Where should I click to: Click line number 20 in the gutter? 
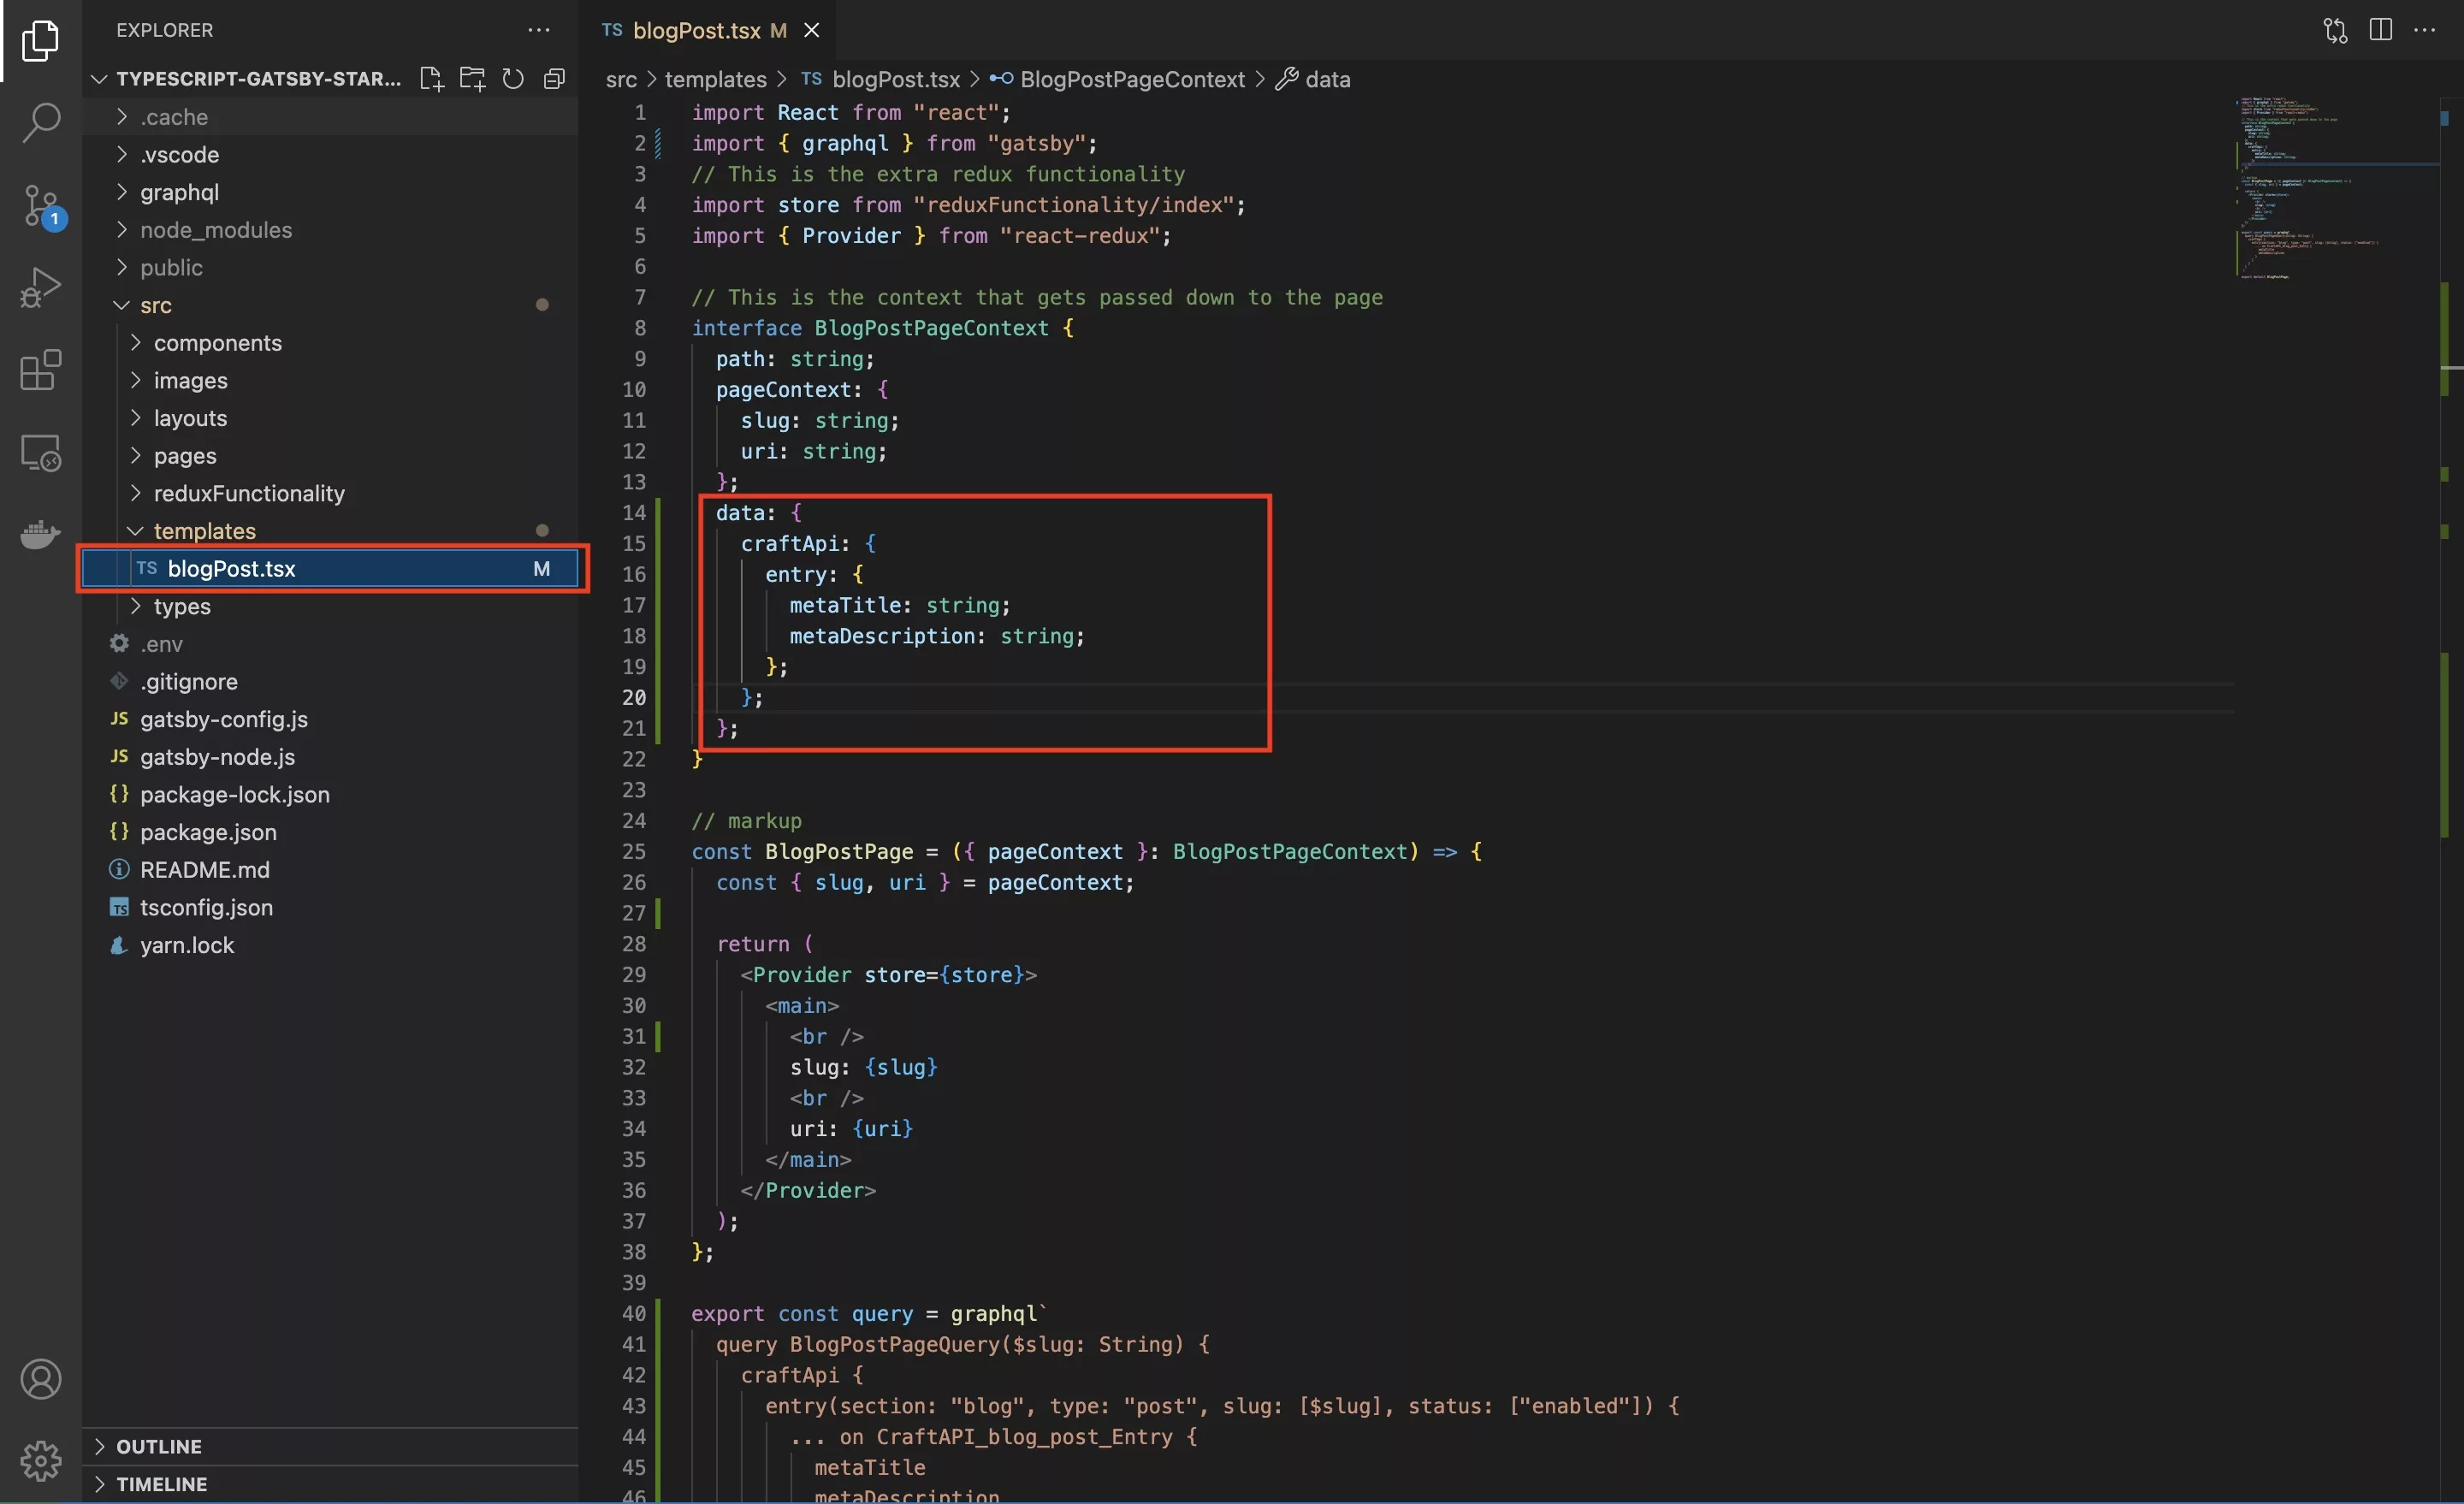[x=634, y=698]
